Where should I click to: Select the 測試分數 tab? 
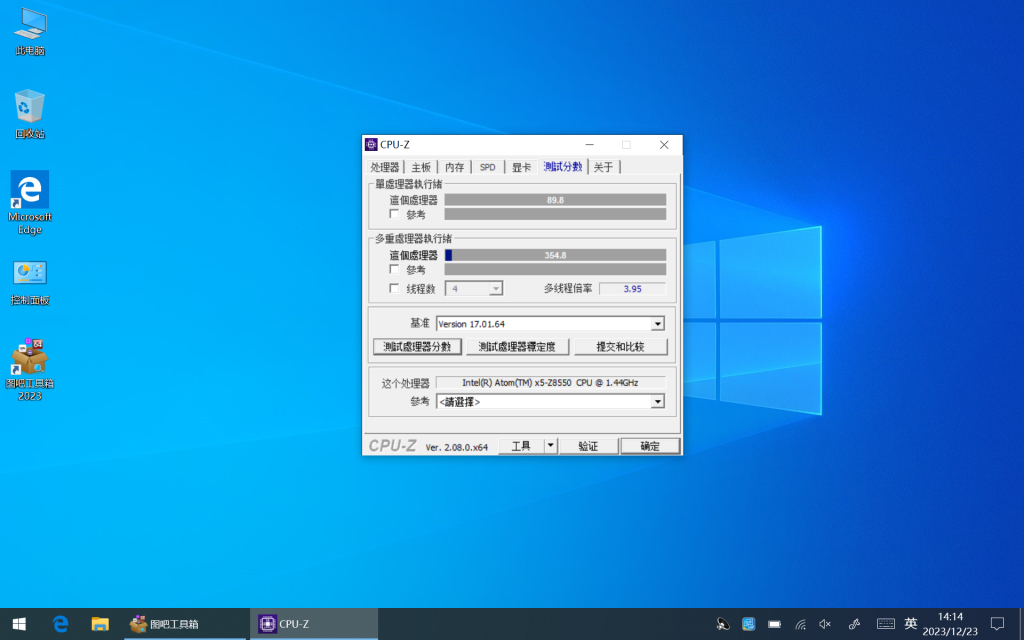point(562,167)
